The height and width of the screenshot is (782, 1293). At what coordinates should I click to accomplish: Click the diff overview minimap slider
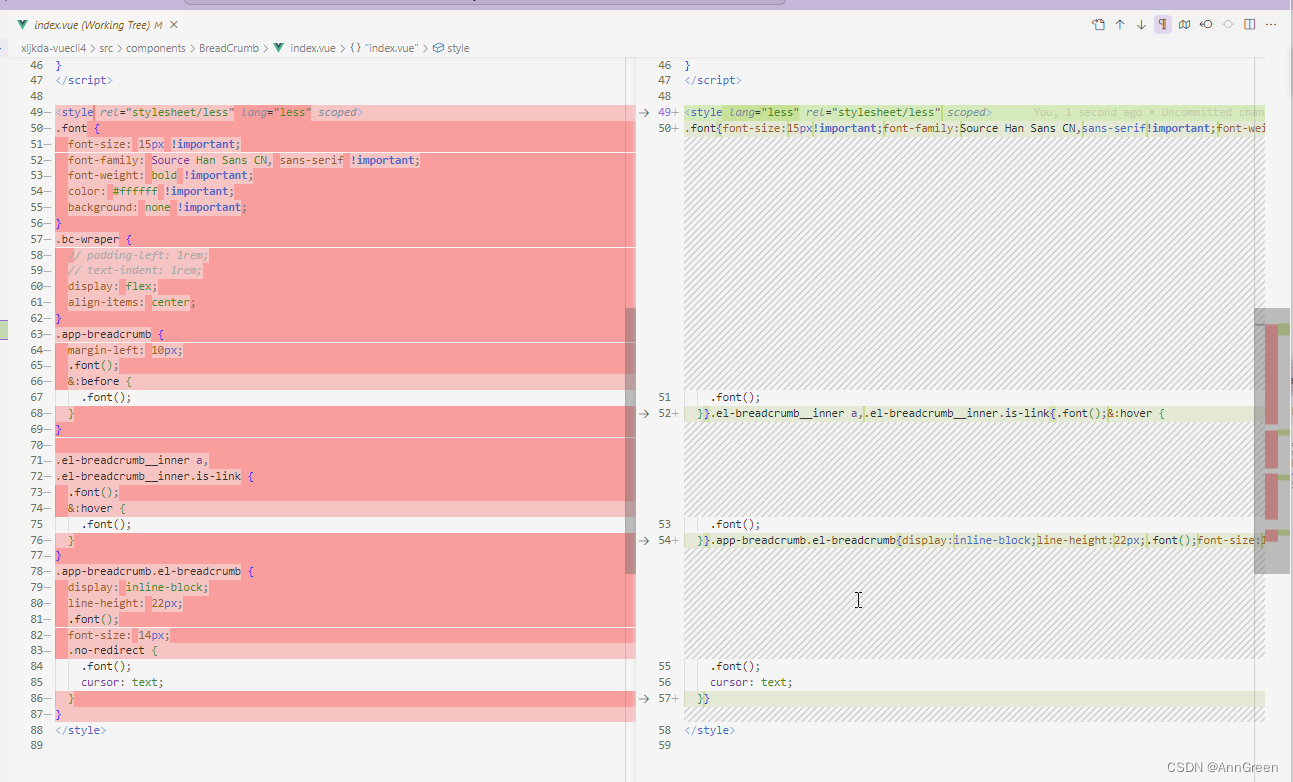tap(1271, 441)
